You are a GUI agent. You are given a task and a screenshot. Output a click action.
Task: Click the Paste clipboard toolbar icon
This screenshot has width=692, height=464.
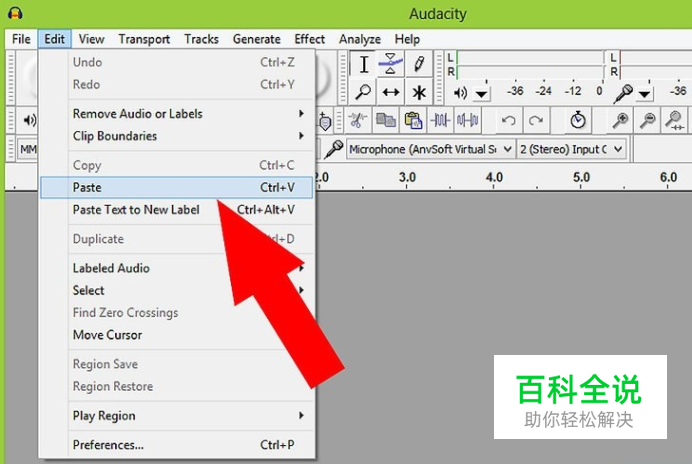pos(413,120)
